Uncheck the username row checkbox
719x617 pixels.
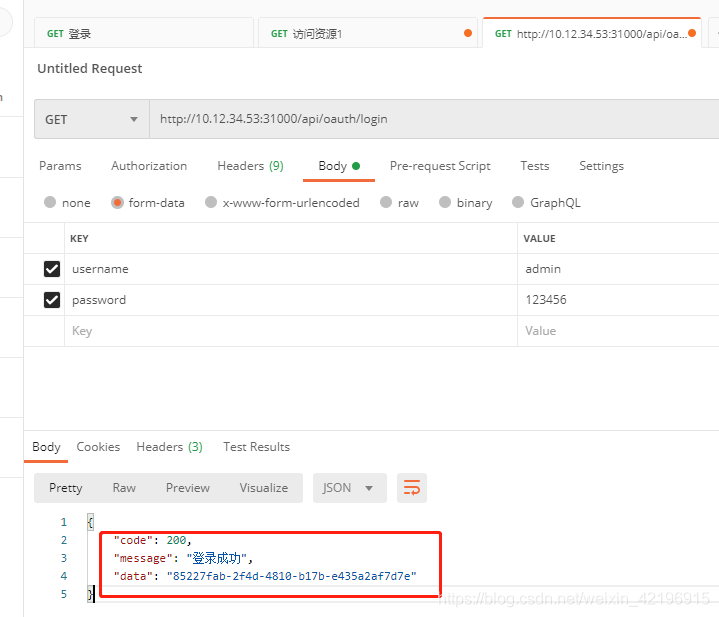[x=52, y=269]
